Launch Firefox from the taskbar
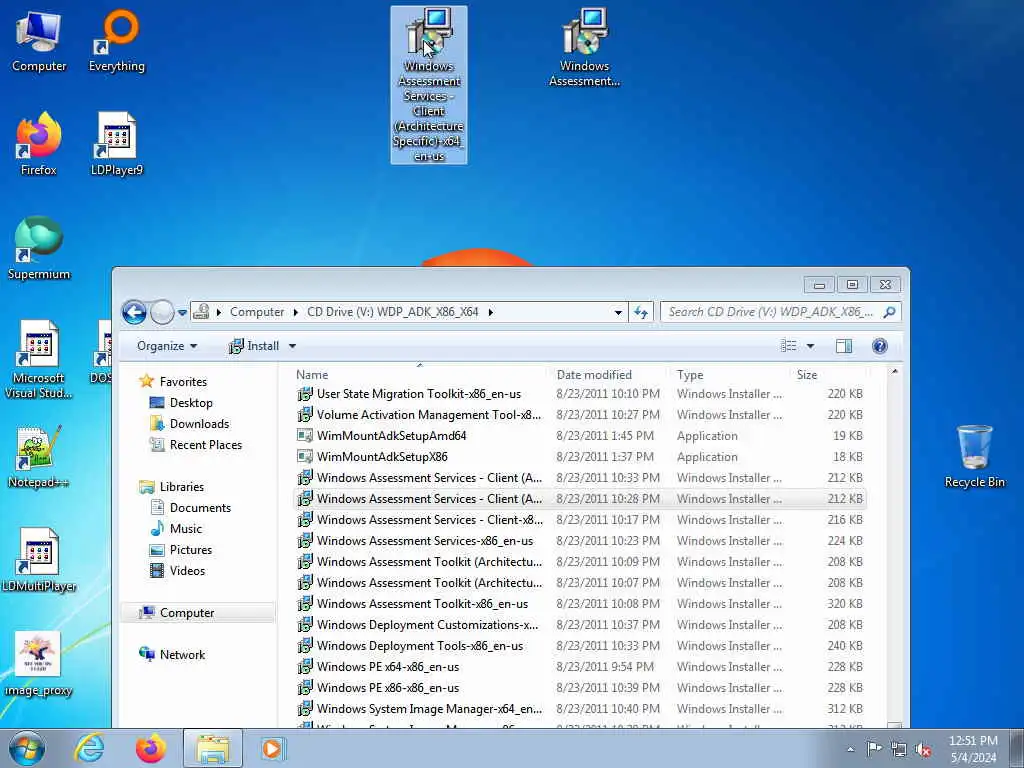The width and height of the screenshot is (1024, 768). pyautogui.click(x=151, y=748)
